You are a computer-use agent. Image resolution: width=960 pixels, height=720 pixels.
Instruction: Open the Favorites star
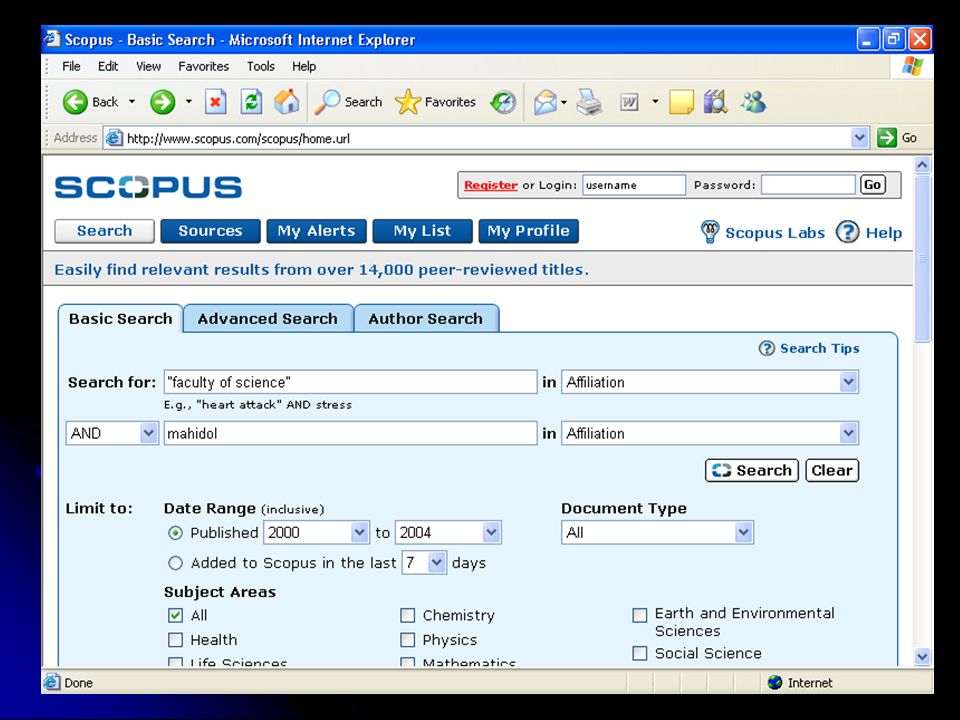click(408, 102)
